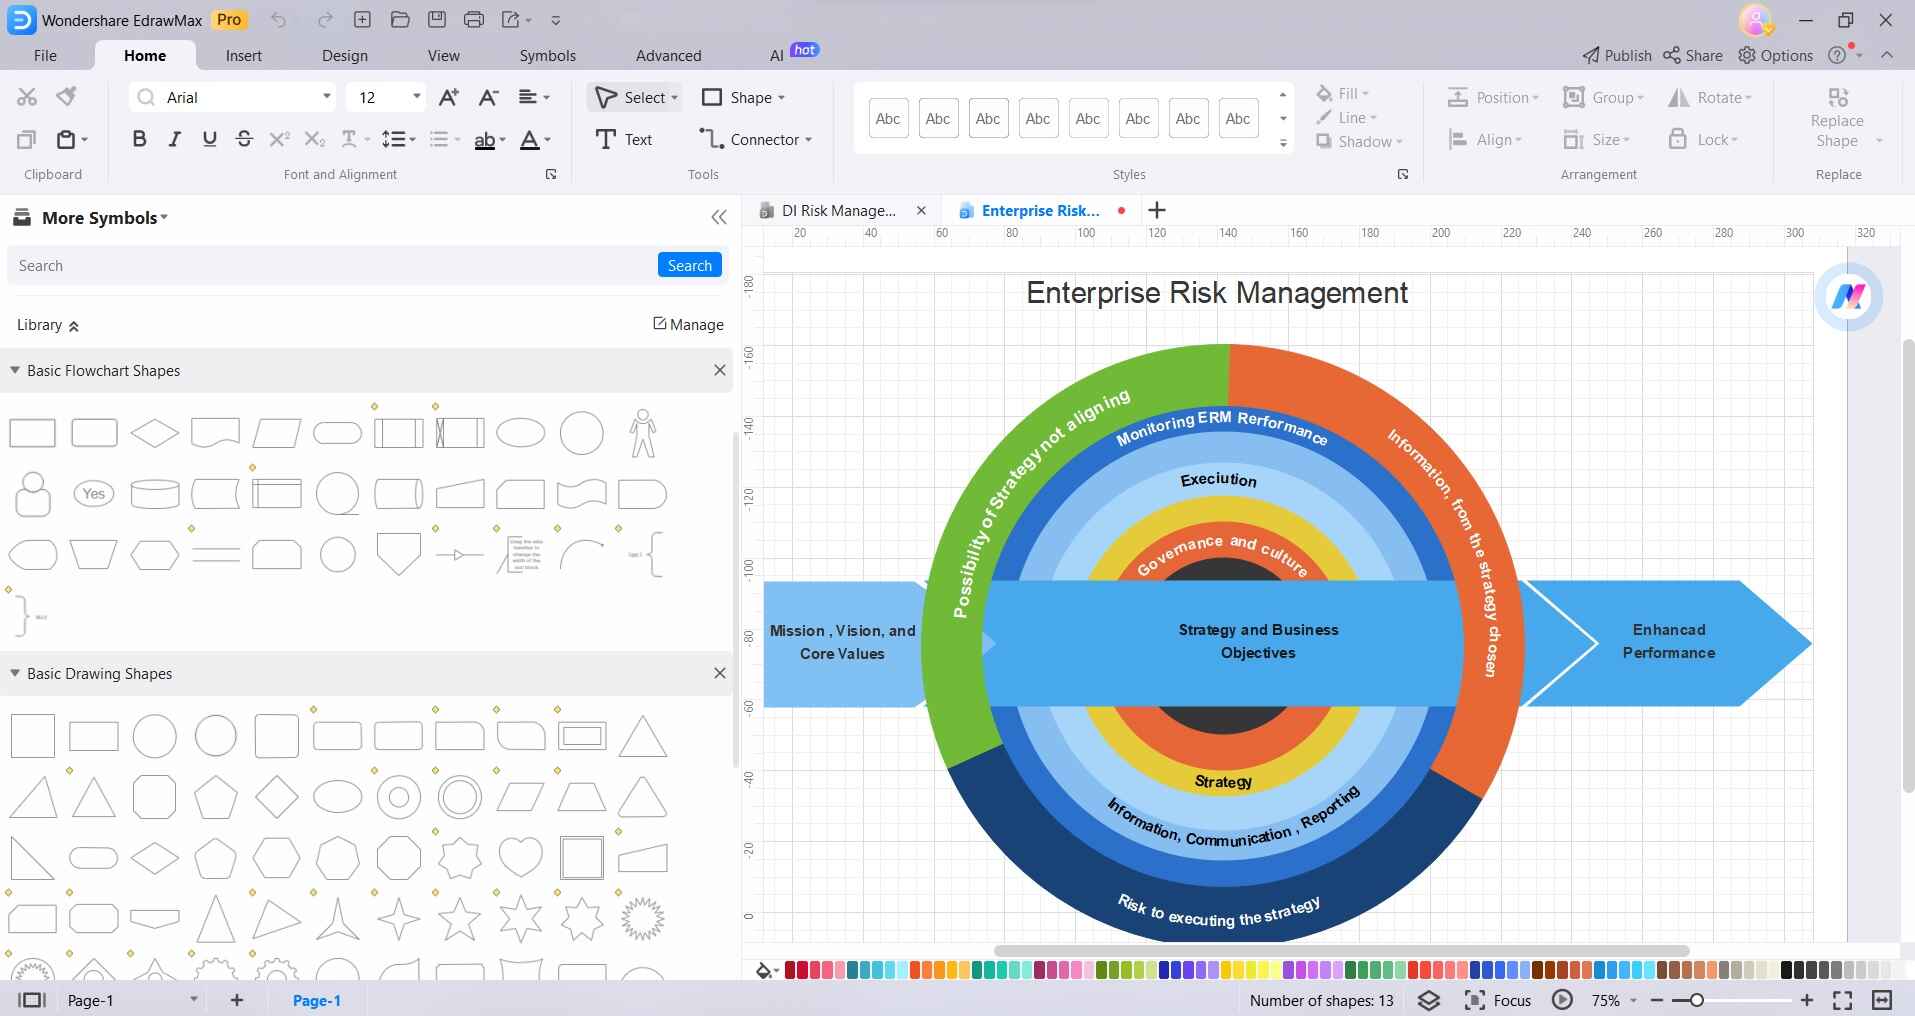This screenshot has width=1915, height=1016.
Task: Select the Text tool
Action: pos(623,139)
